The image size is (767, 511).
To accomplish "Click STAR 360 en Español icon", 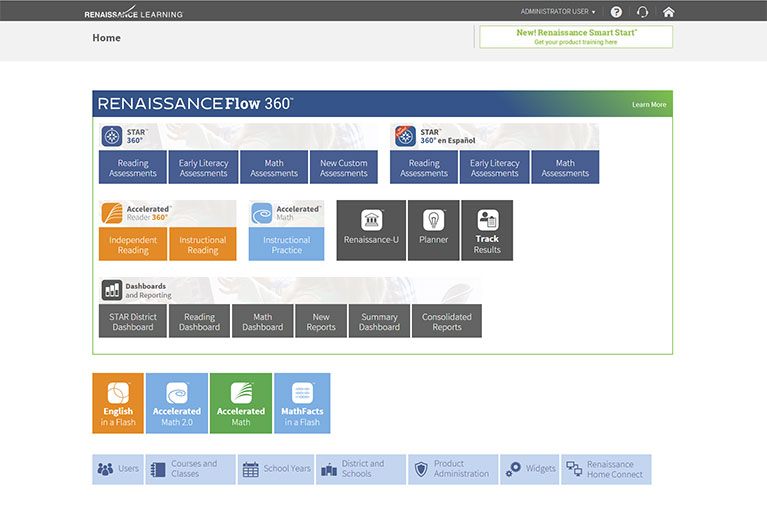I will pyautogui.click(x=405, y=136).
